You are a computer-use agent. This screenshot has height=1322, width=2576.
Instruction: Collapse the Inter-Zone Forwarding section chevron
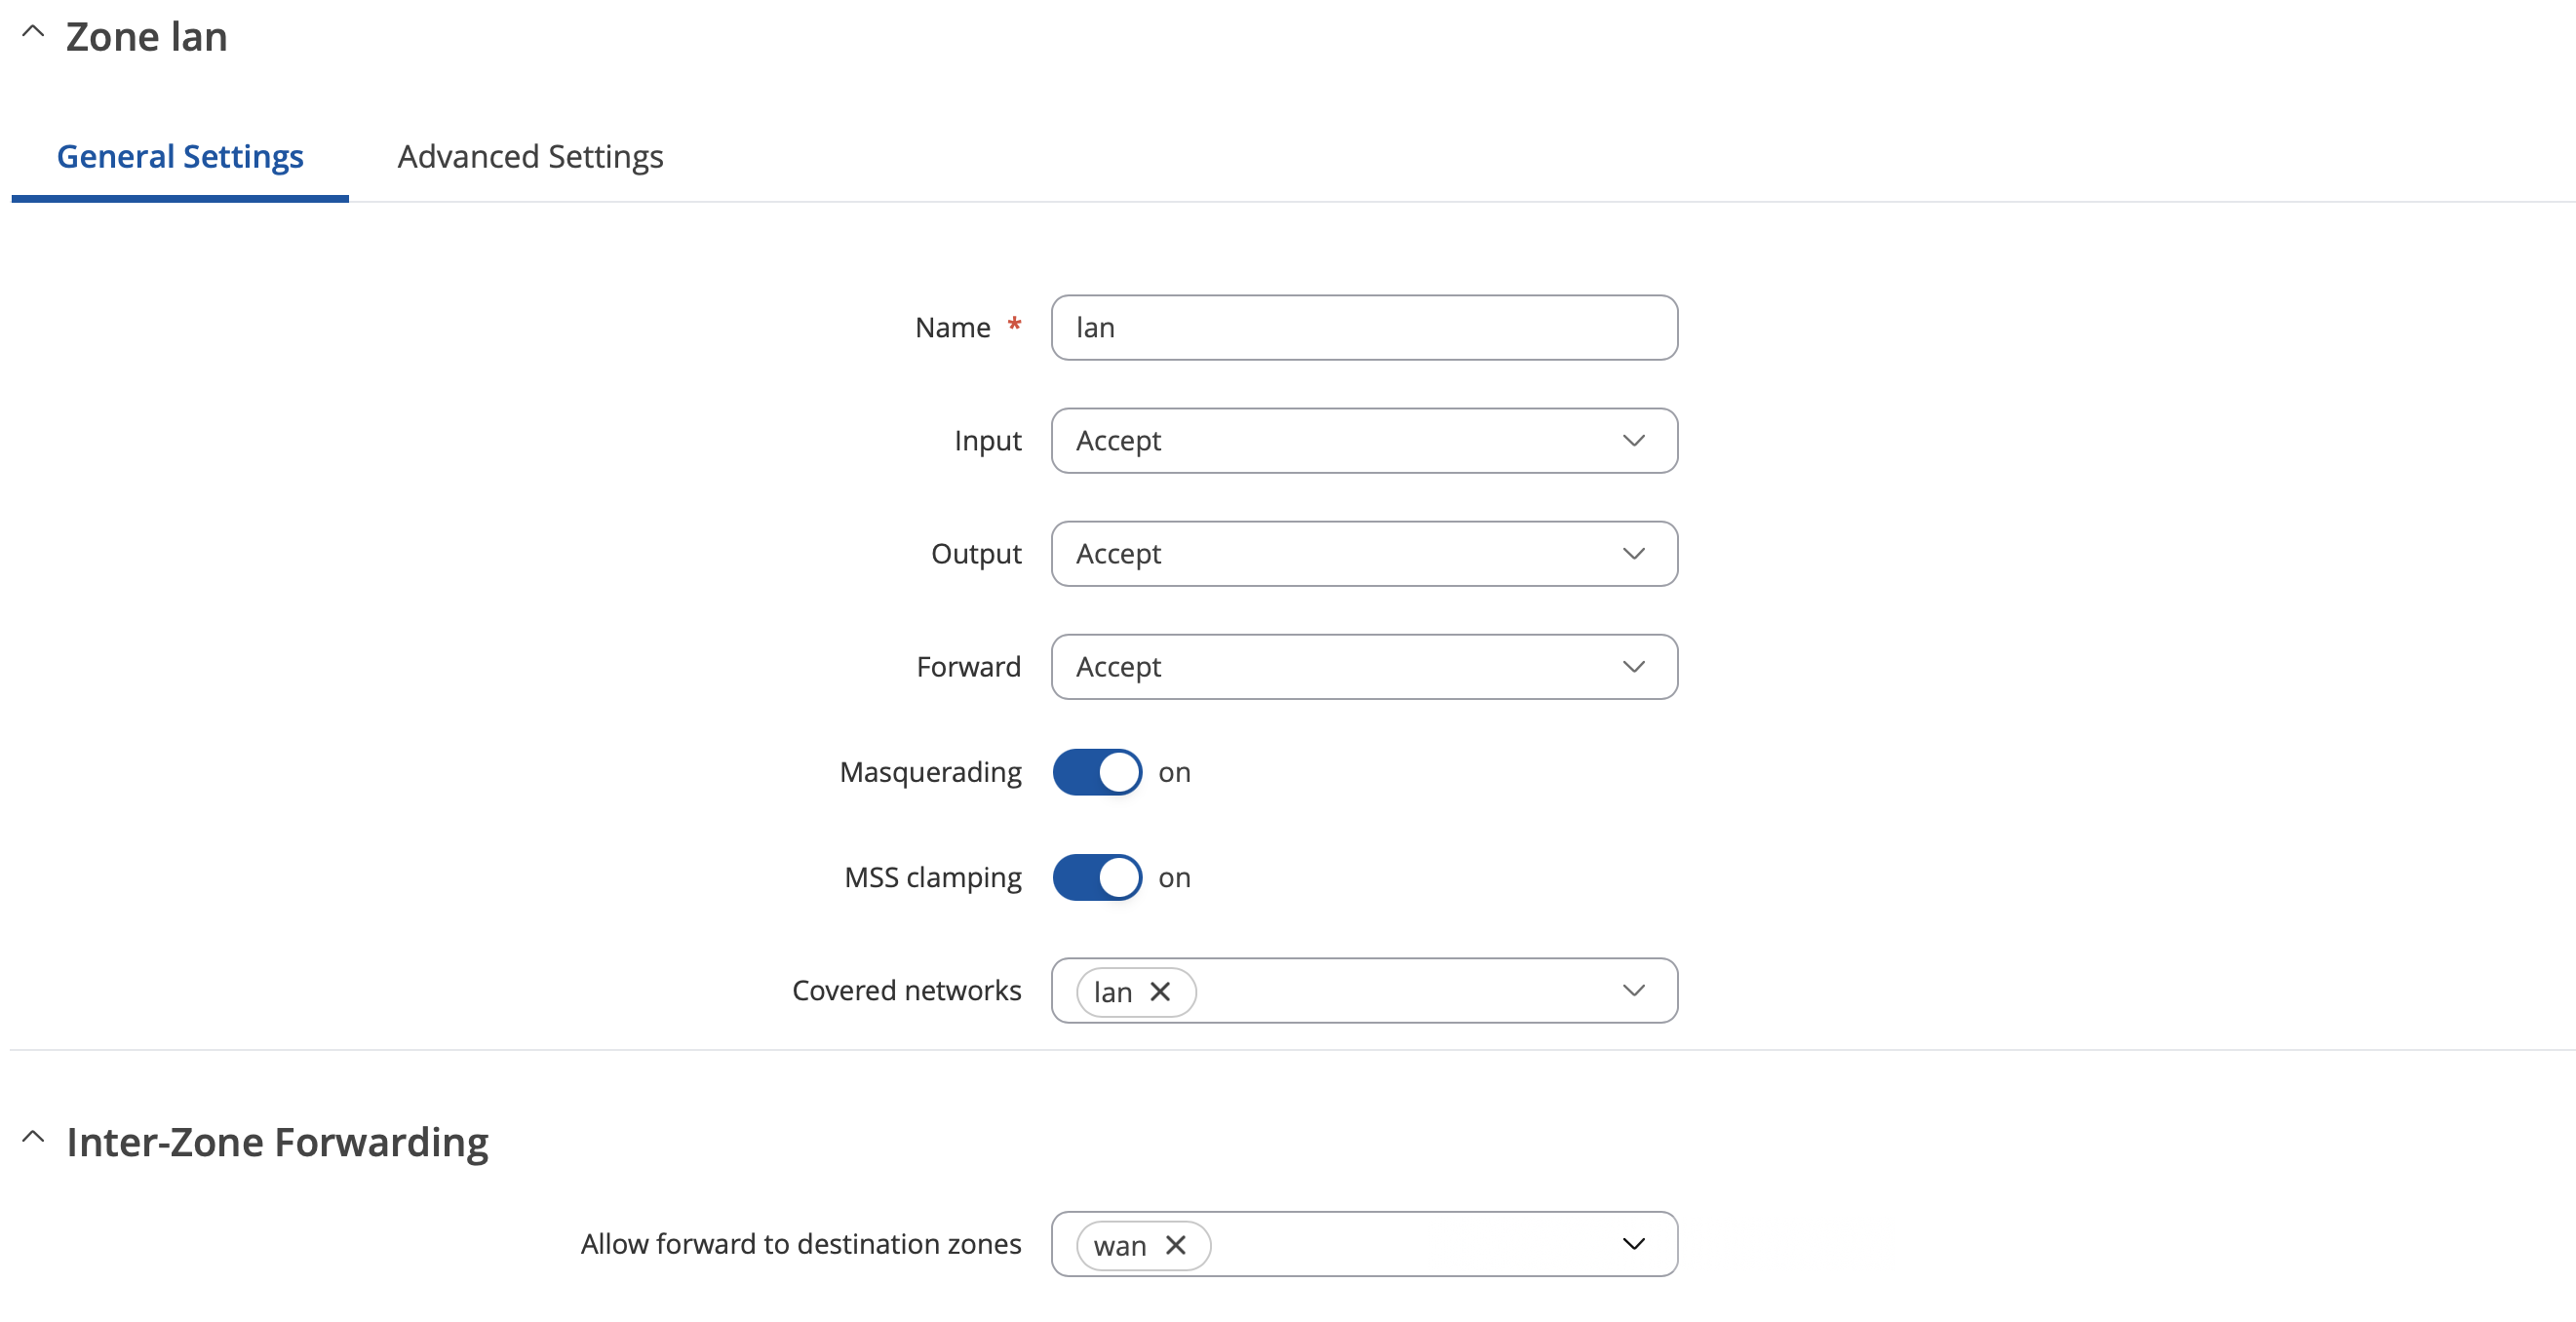33,1137
